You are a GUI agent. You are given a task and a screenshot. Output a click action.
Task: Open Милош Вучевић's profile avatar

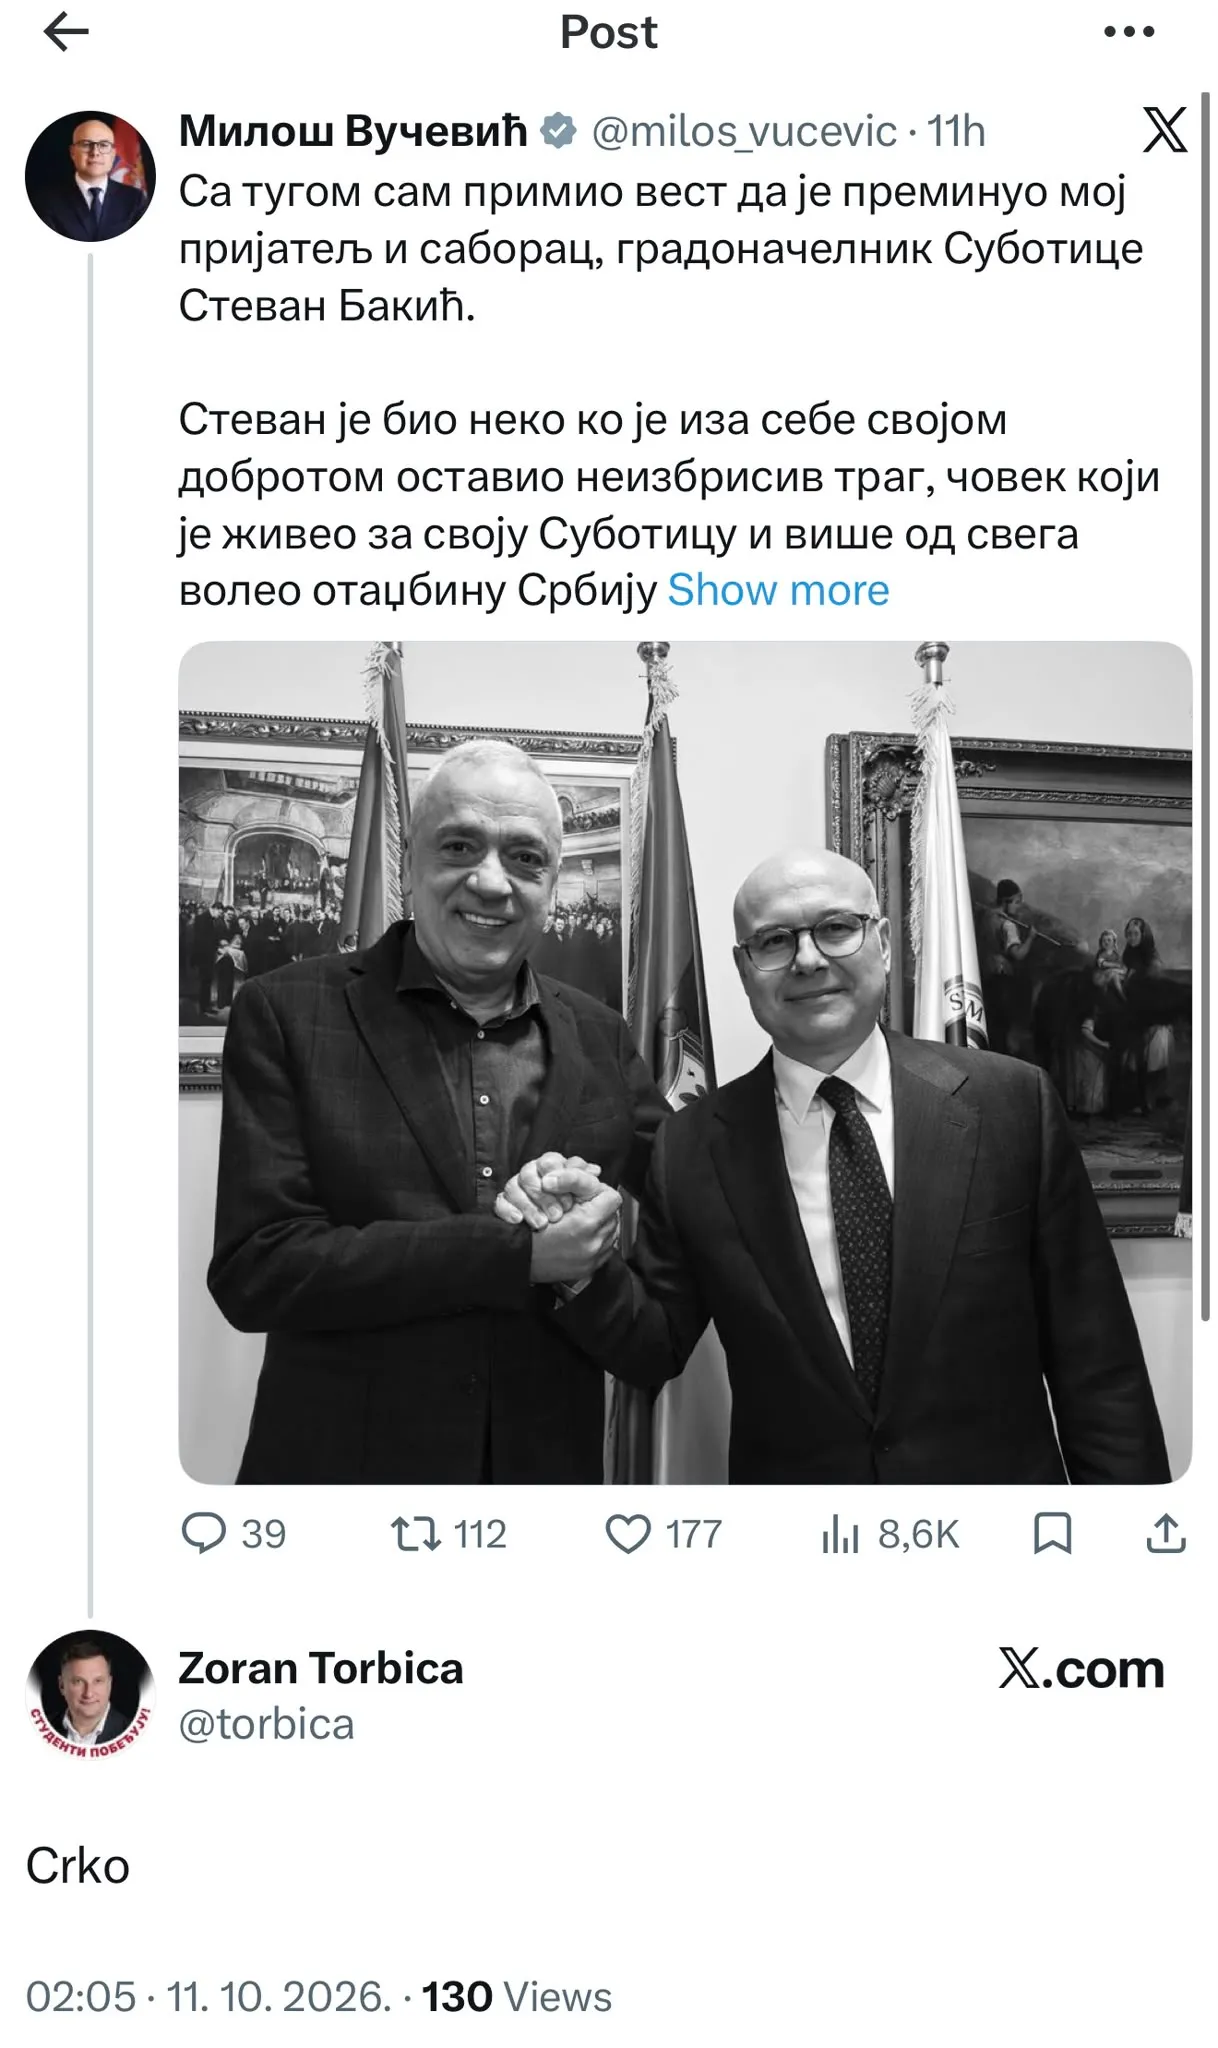(x=90, y=176)
